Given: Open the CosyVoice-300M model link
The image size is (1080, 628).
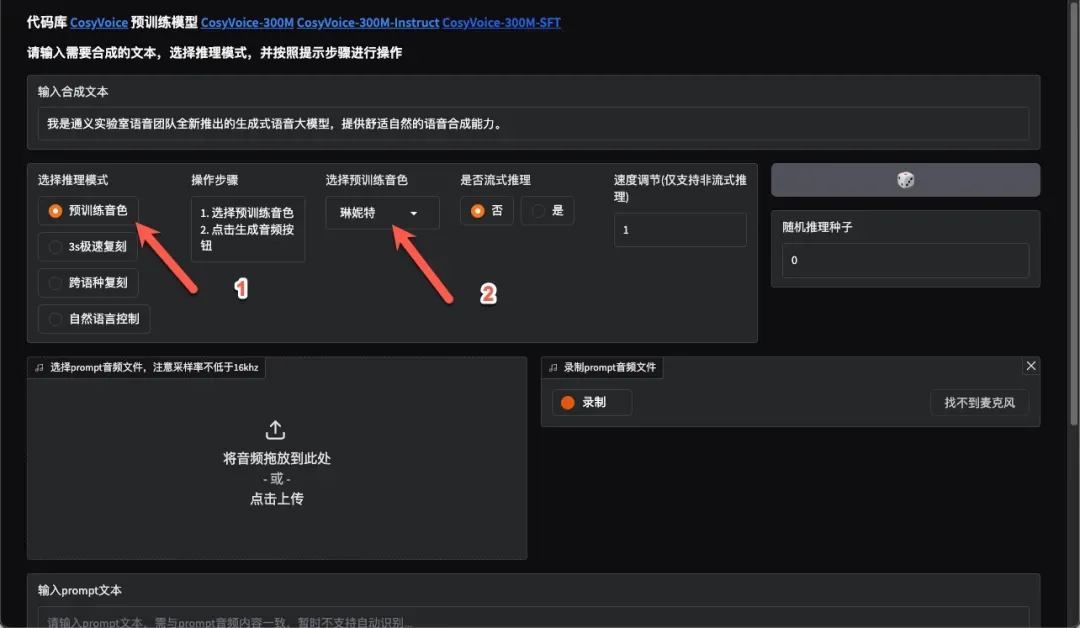Looking at the screenshot, I should (x=247, y=22).
